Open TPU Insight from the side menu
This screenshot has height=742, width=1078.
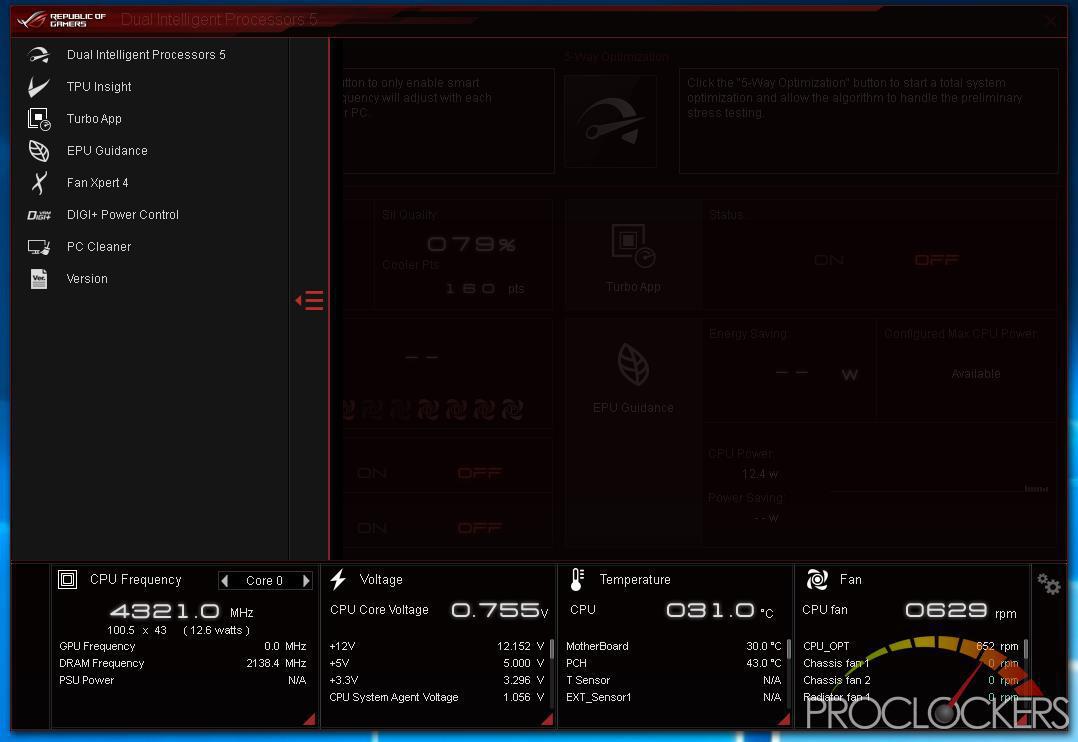99,87
